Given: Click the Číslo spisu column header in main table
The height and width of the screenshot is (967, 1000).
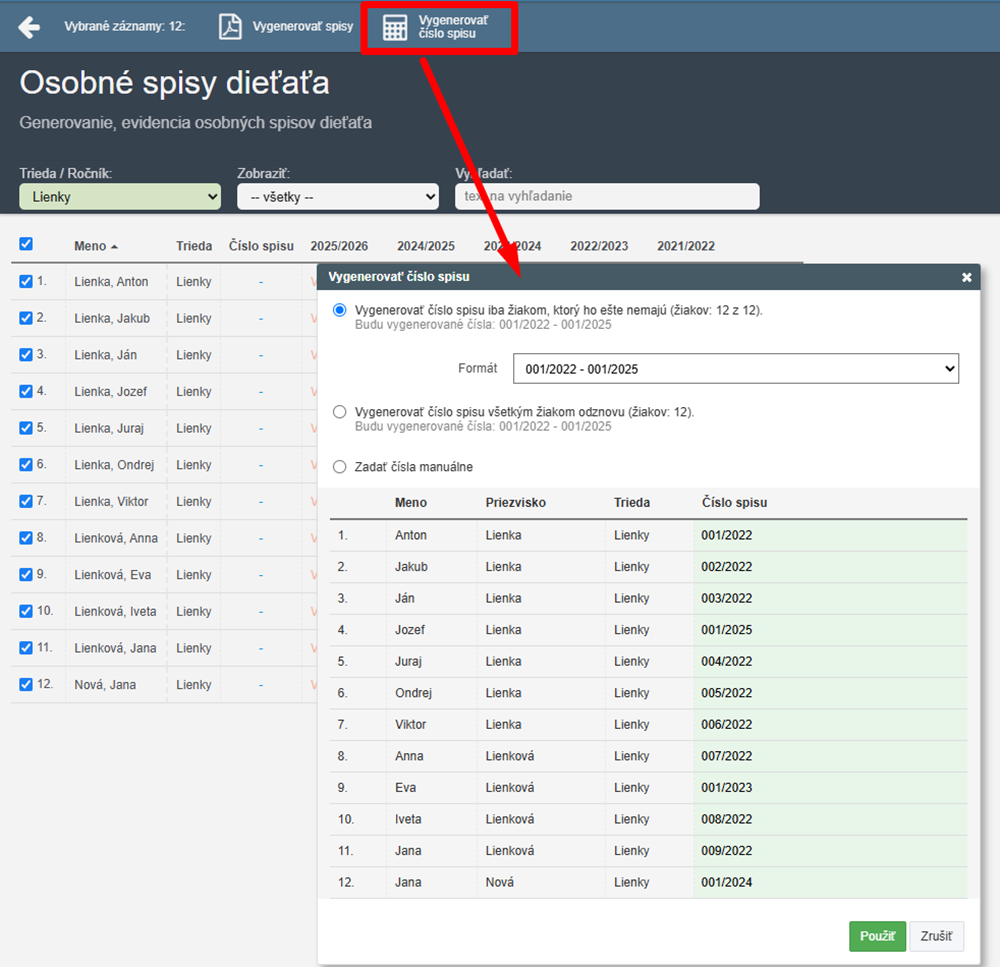Looking at the screenshot, I should (261, 246).
